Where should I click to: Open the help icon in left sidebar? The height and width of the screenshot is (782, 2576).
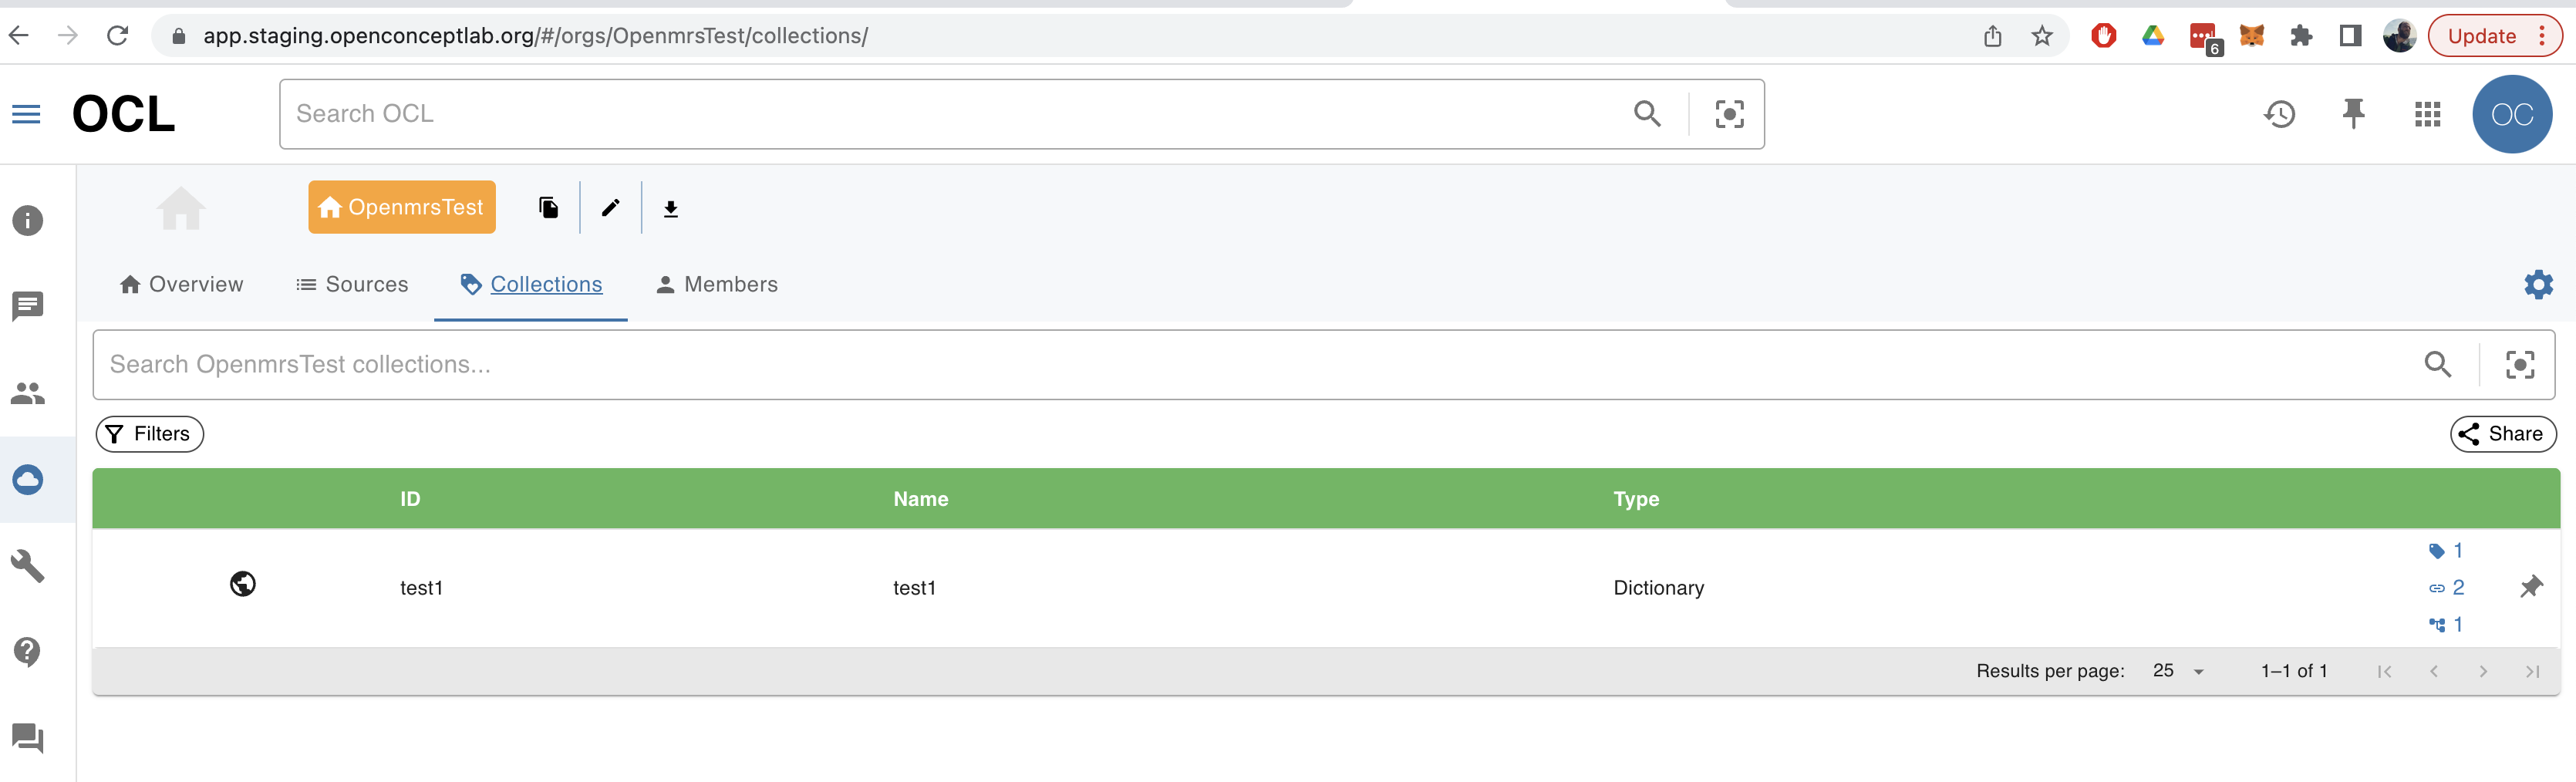point(27,652)
